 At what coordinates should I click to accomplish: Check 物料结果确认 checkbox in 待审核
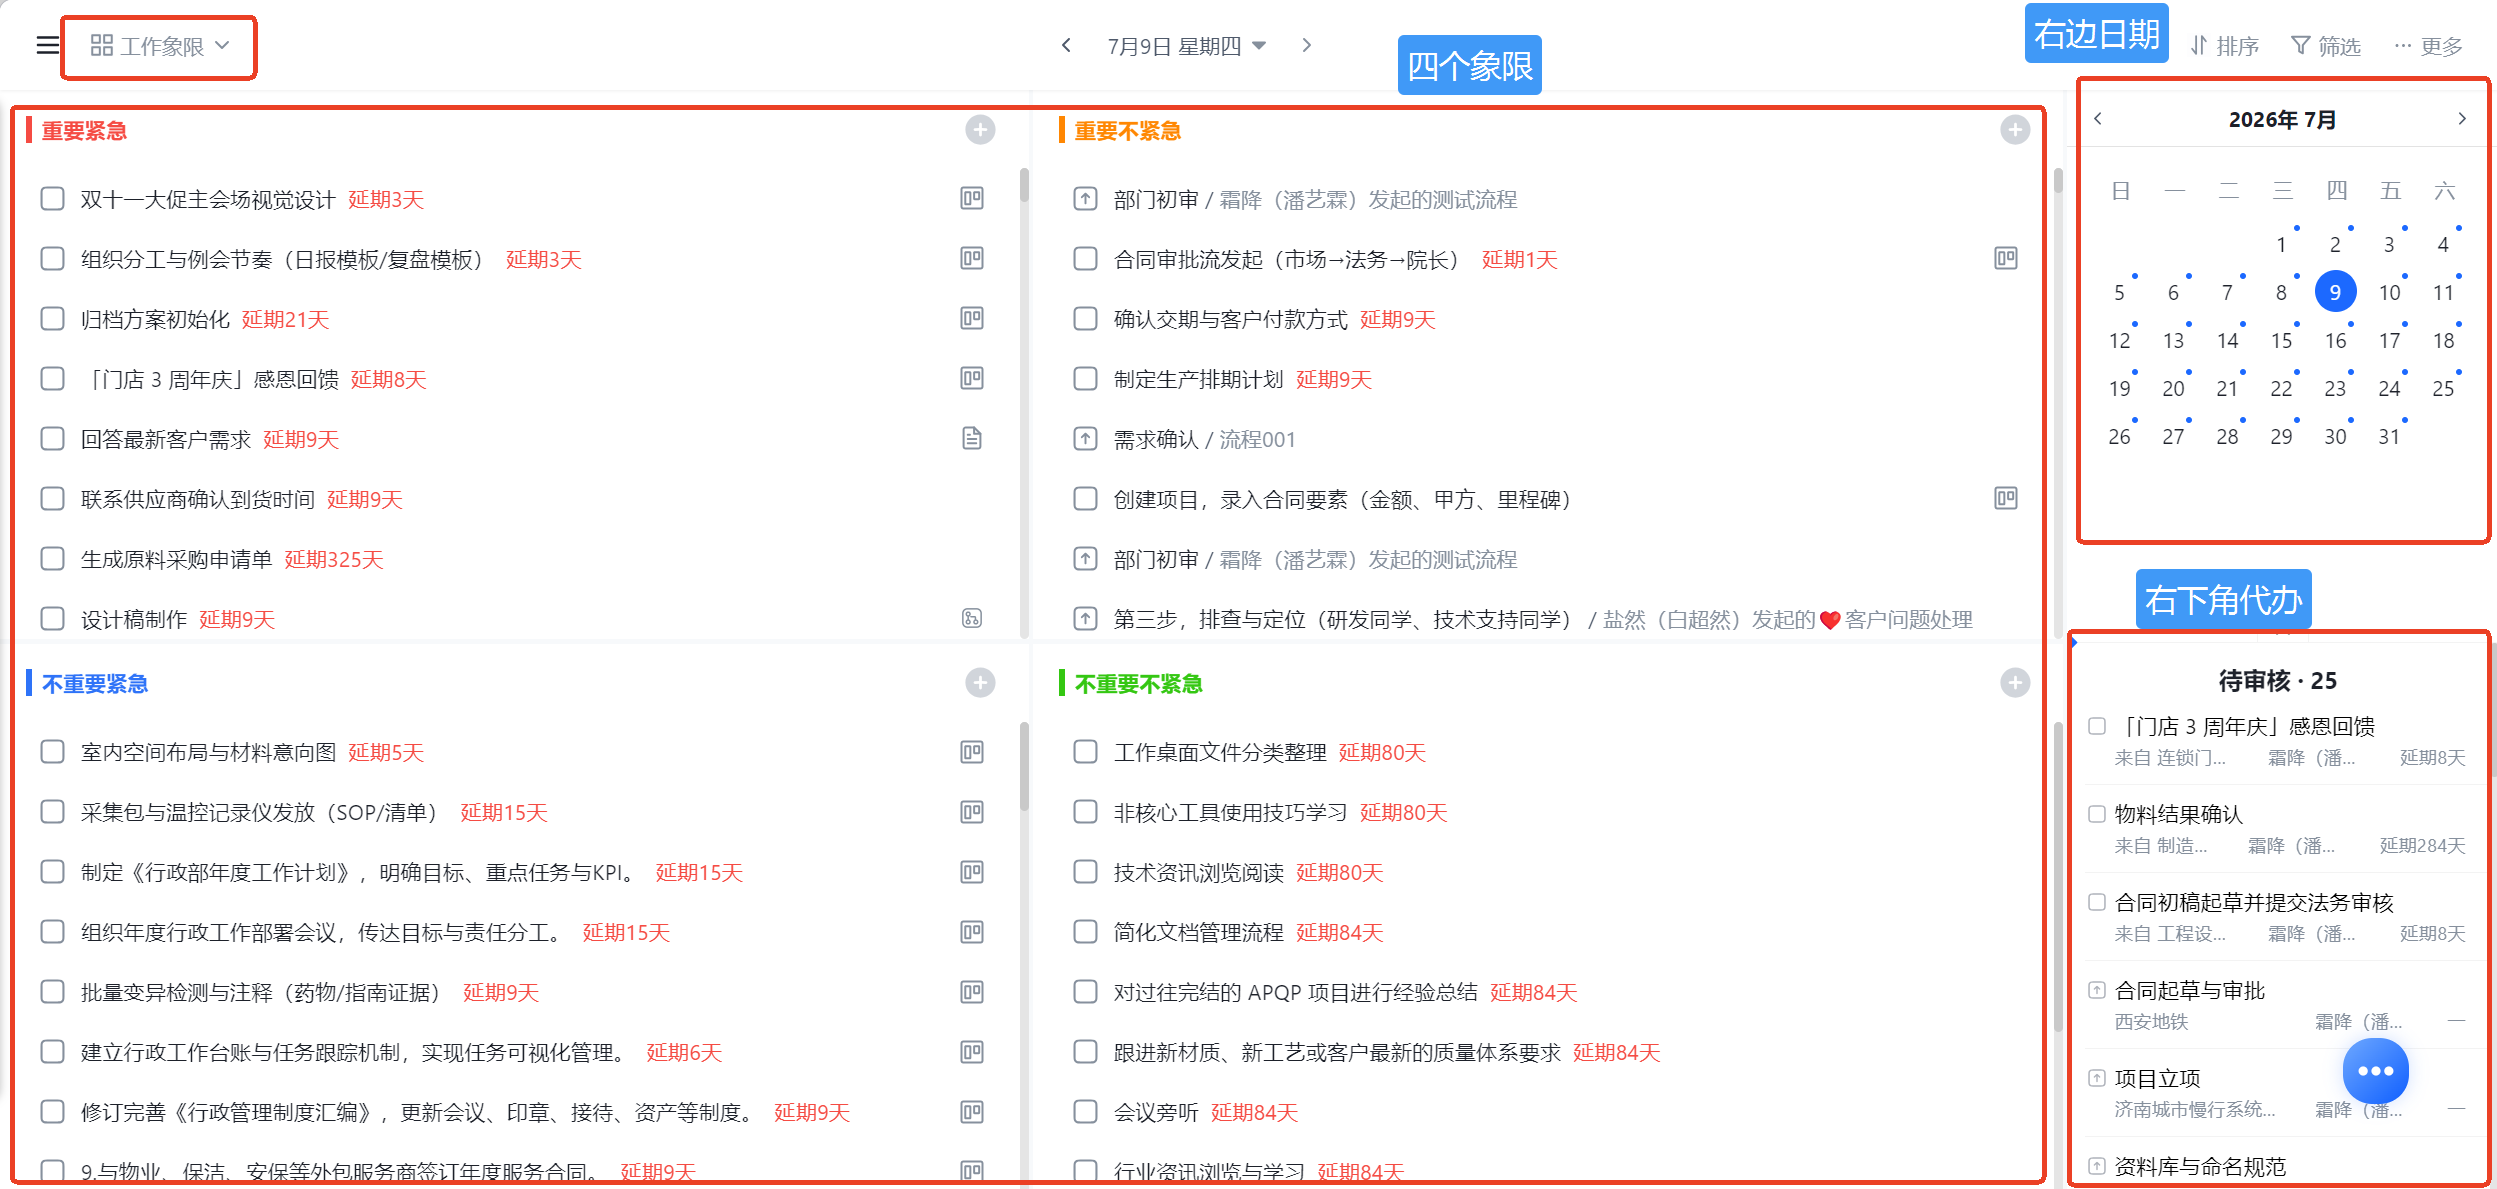pos(2097,814)
